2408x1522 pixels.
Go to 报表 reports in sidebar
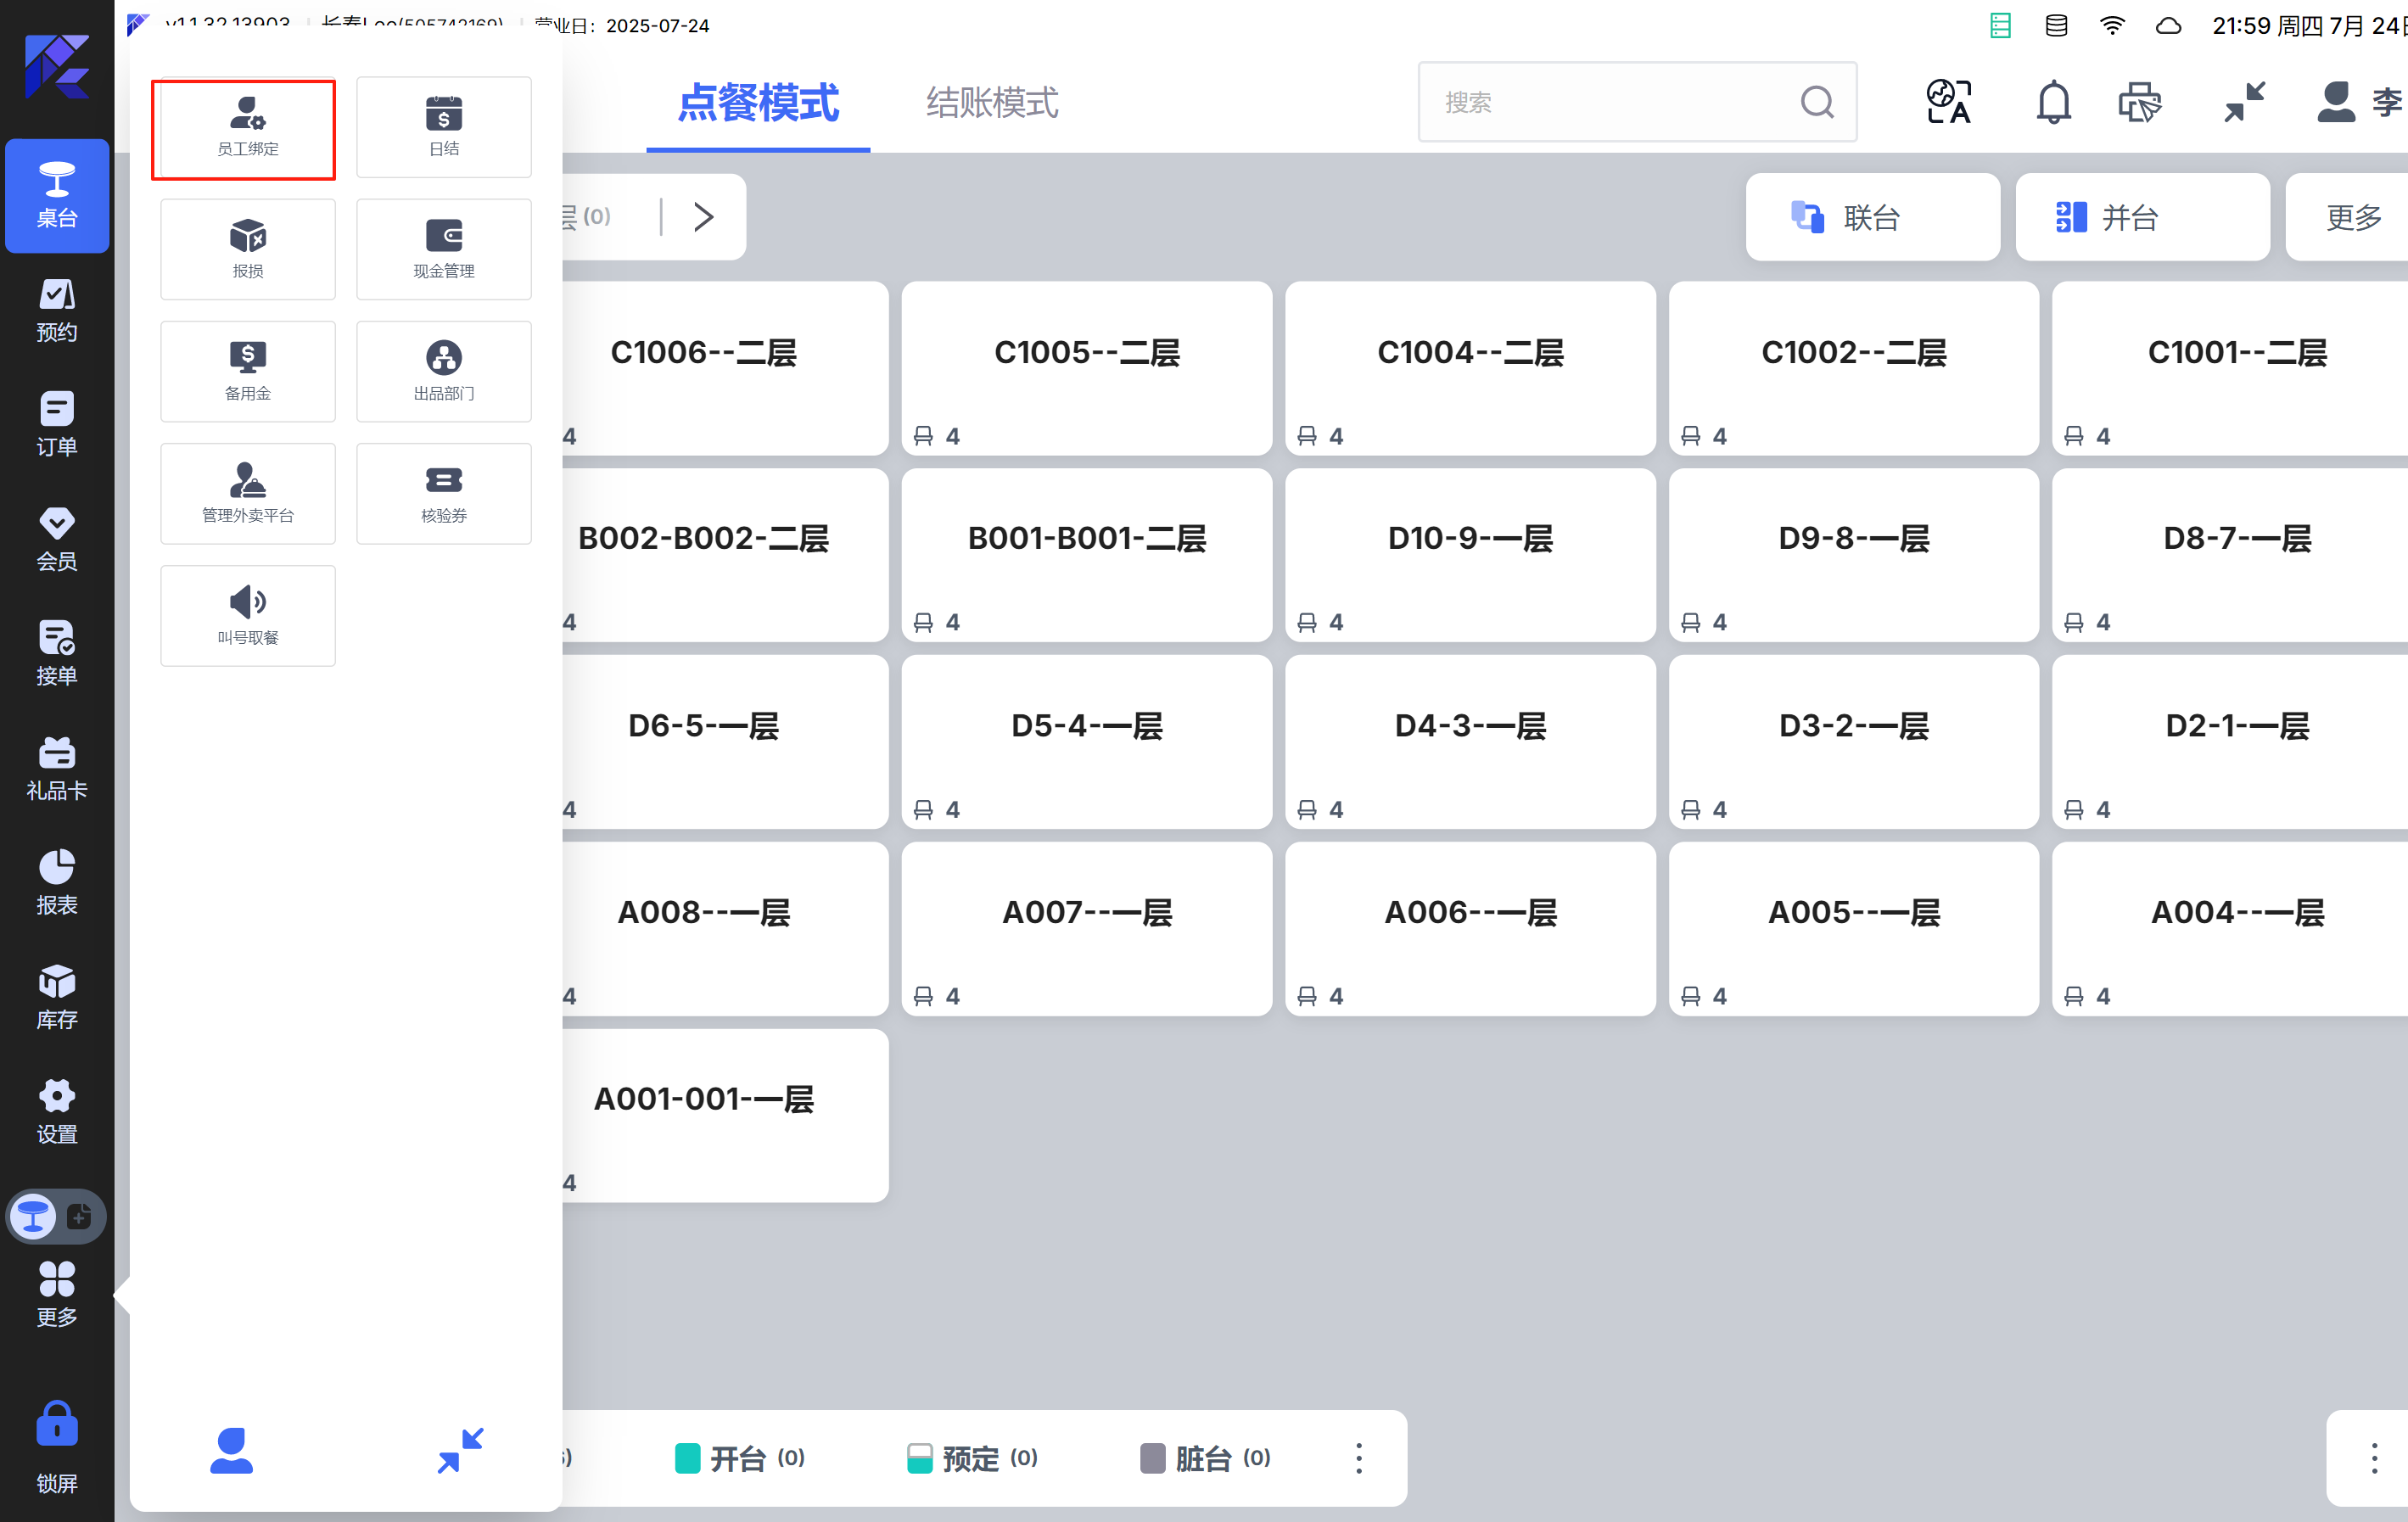[x=57, y=882]
